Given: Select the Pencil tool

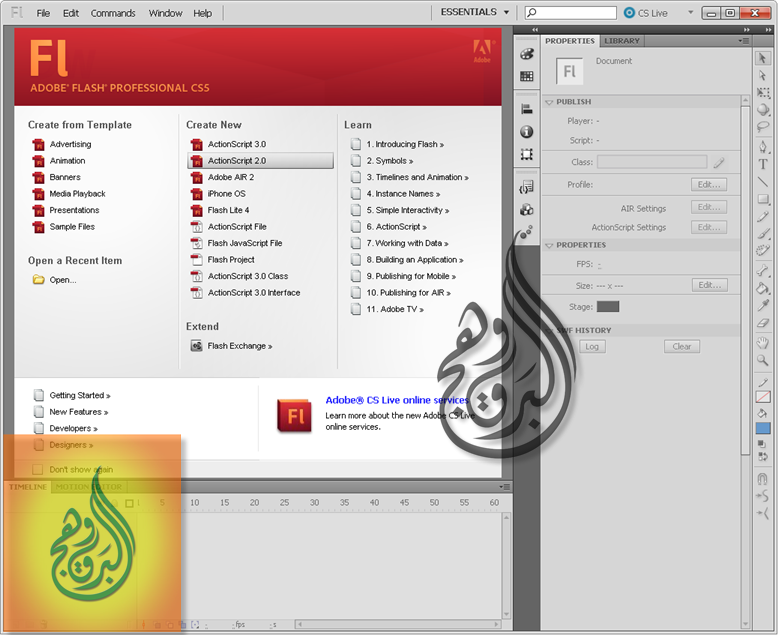Looking at the screenshot, I should (763, 217).
